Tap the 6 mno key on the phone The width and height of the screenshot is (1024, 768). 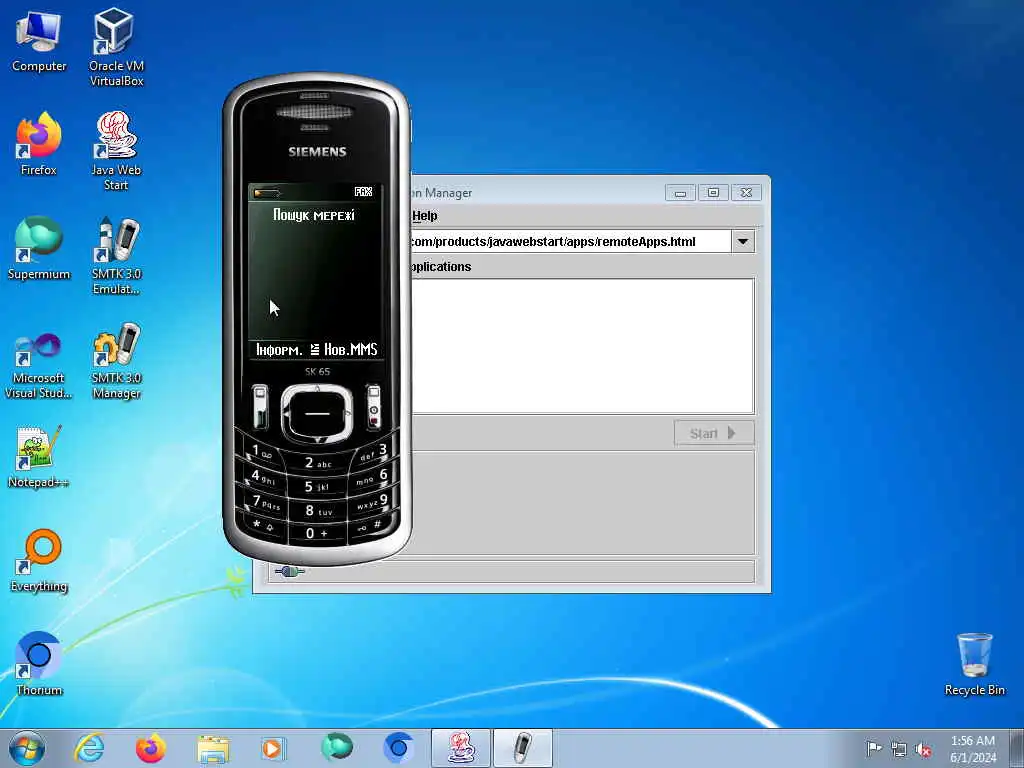373,477
